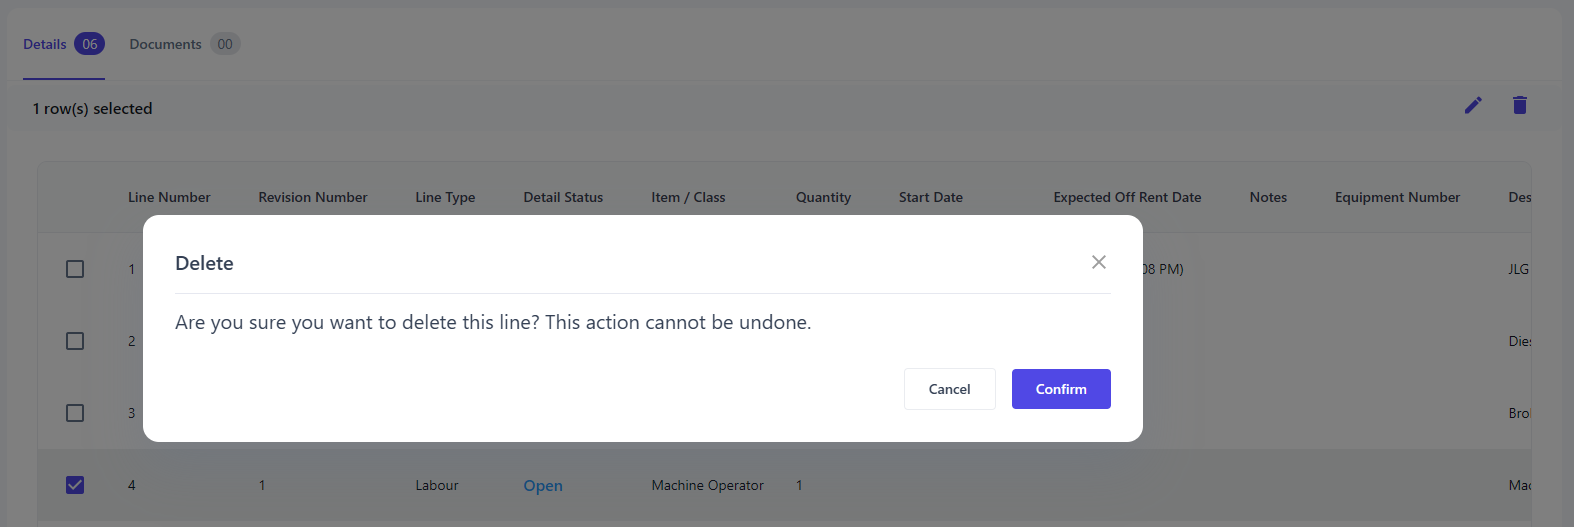The width and height of the screenshot is (1574, 527).
Task: Click the Revision Number column header
Action: tap(312, 197)
